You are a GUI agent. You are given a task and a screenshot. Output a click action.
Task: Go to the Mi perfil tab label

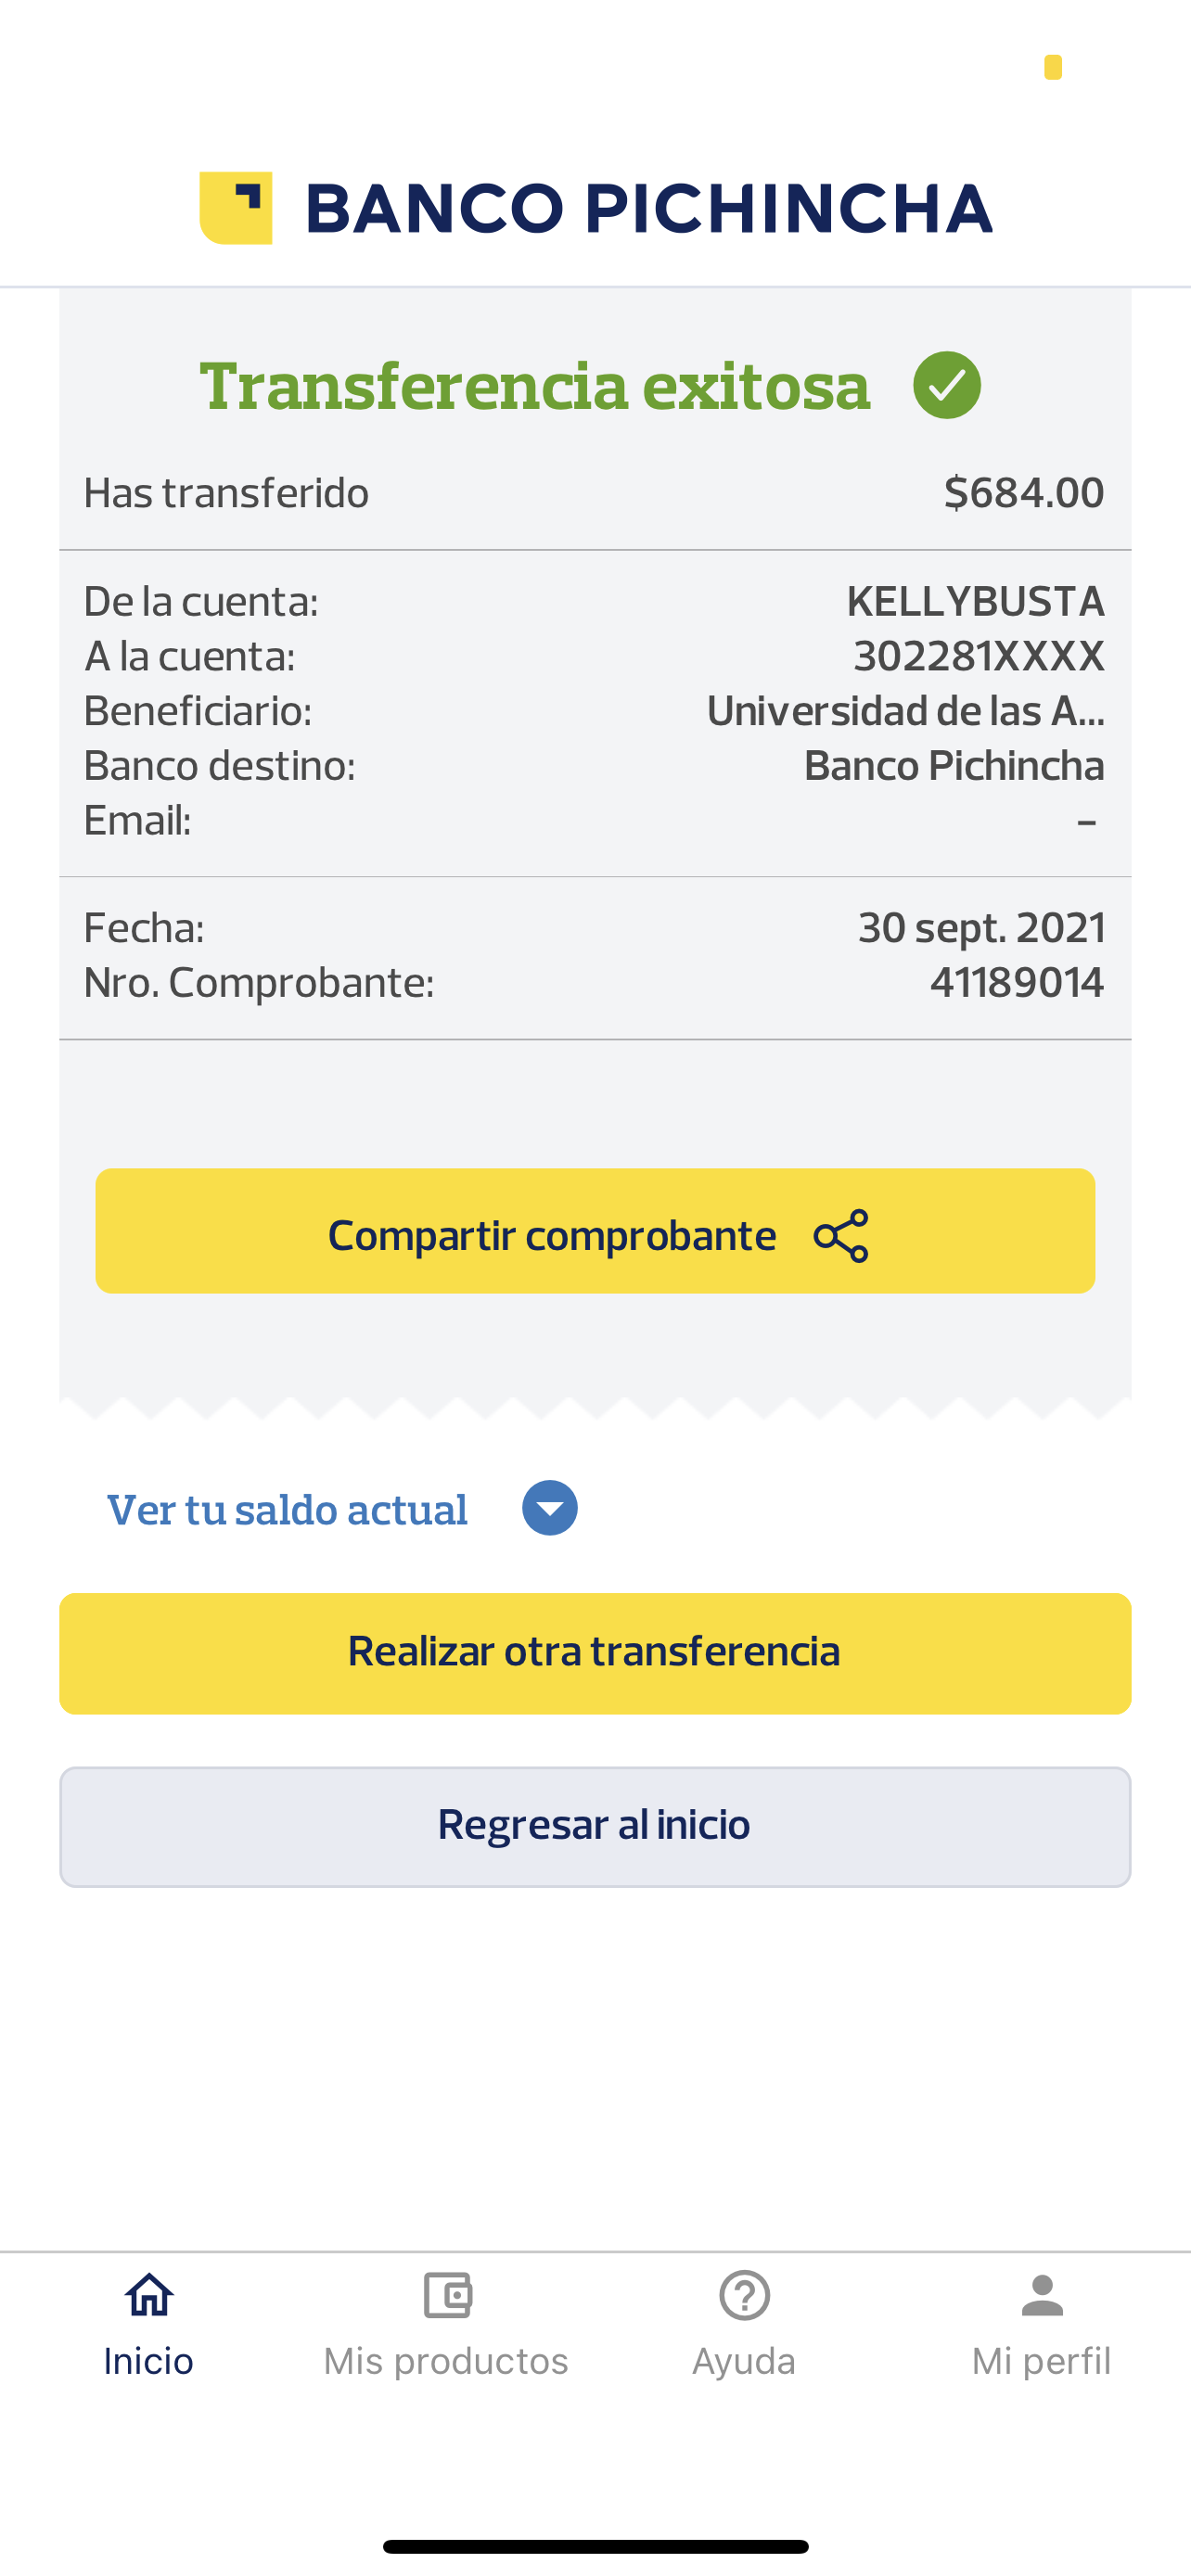(1041, 2361)
